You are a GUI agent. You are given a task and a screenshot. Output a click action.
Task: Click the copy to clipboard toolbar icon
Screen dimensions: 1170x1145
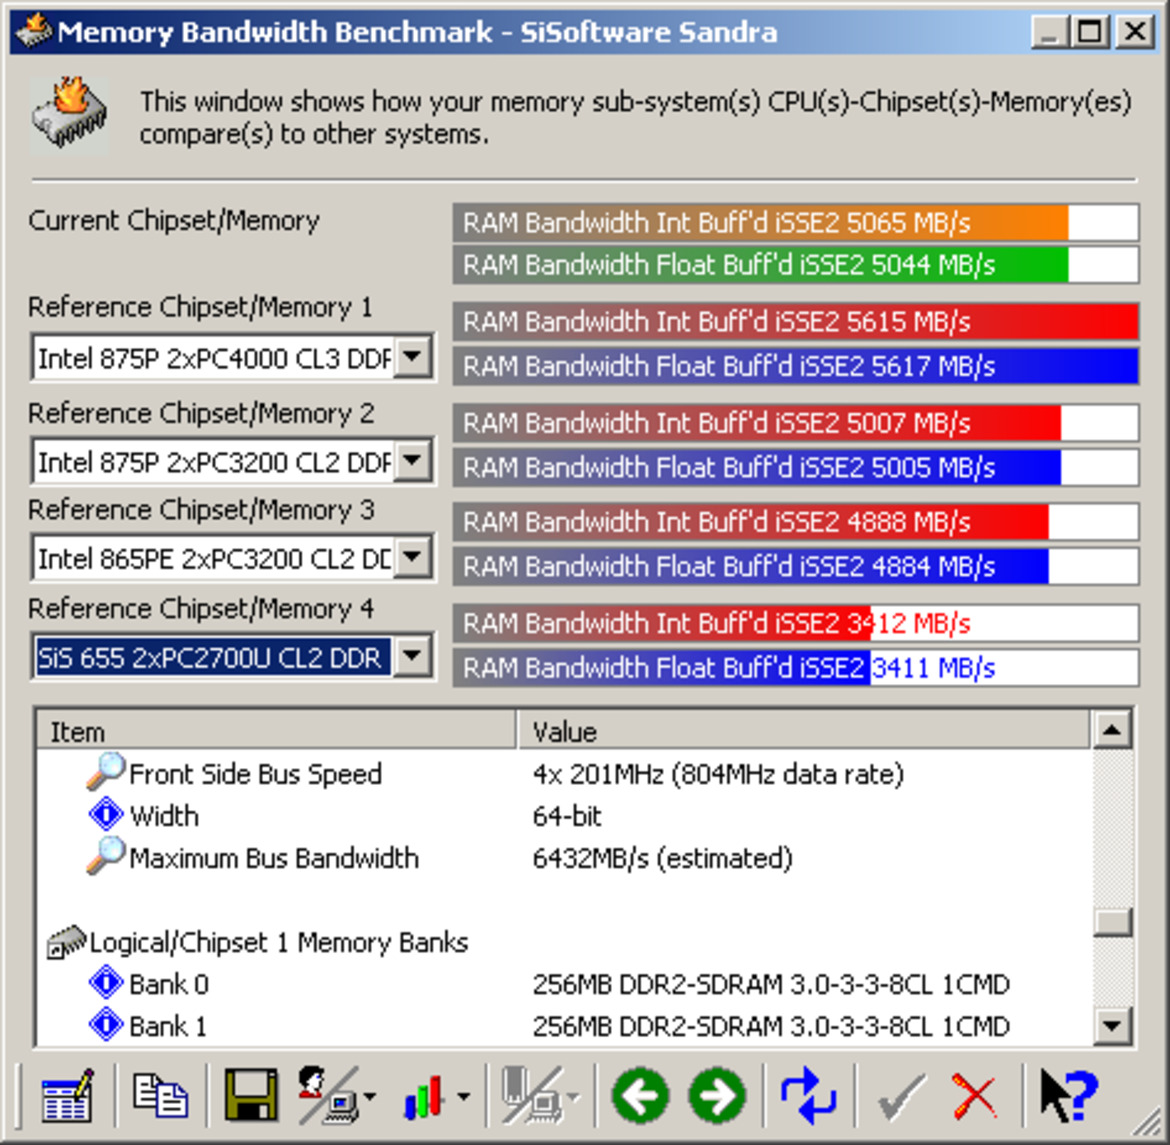160,1096
